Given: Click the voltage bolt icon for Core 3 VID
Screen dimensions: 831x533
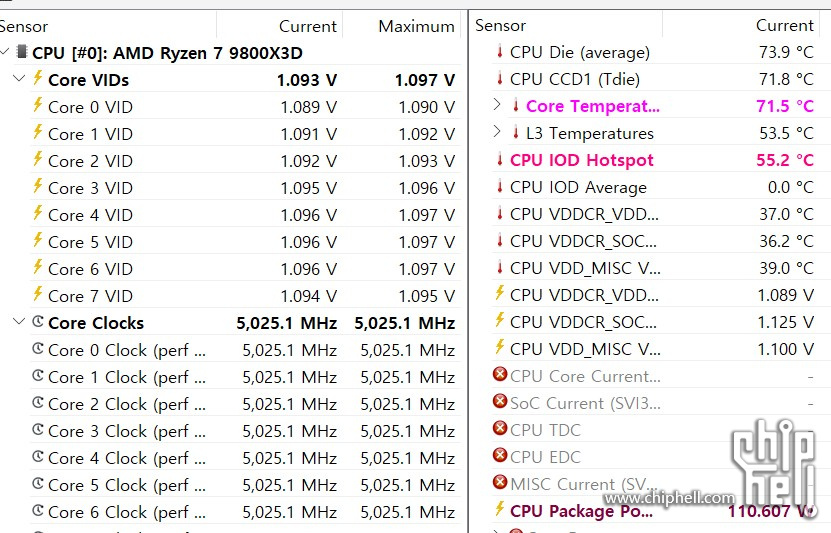Looking at the screenshot, I should tap(38, 187).
